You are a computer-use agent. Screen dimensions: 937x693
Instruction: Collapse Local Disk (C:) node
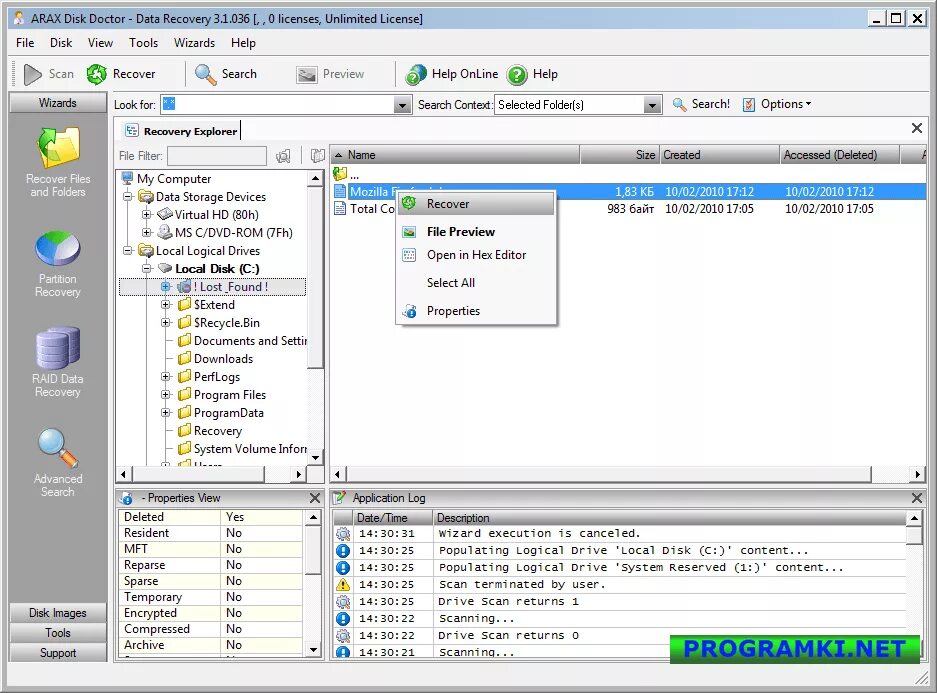point(146,269)
